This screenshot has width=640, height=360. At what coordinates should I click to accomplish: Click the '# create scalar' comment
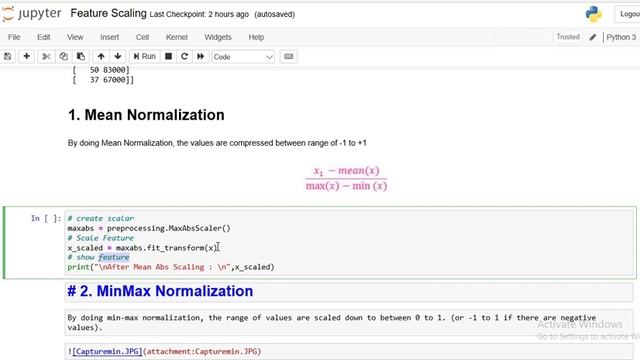[101, 218]
